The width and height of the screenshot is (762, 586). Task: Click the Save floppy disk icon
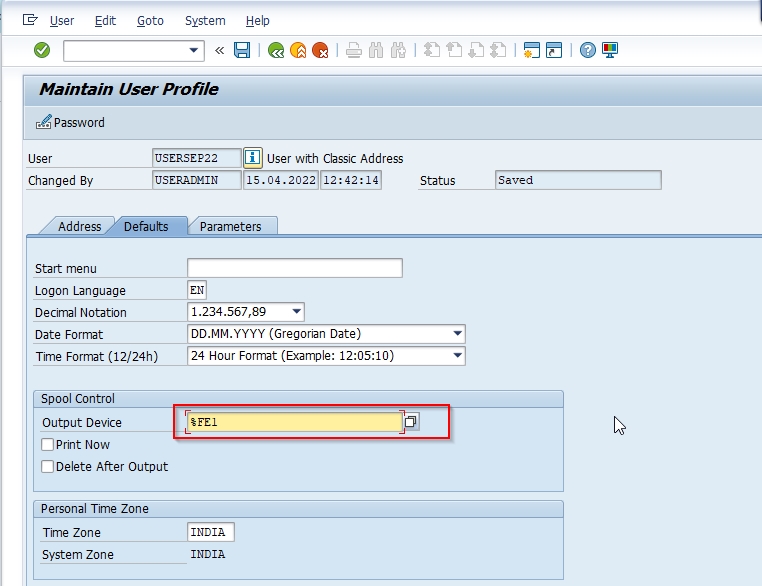[242, 50]
